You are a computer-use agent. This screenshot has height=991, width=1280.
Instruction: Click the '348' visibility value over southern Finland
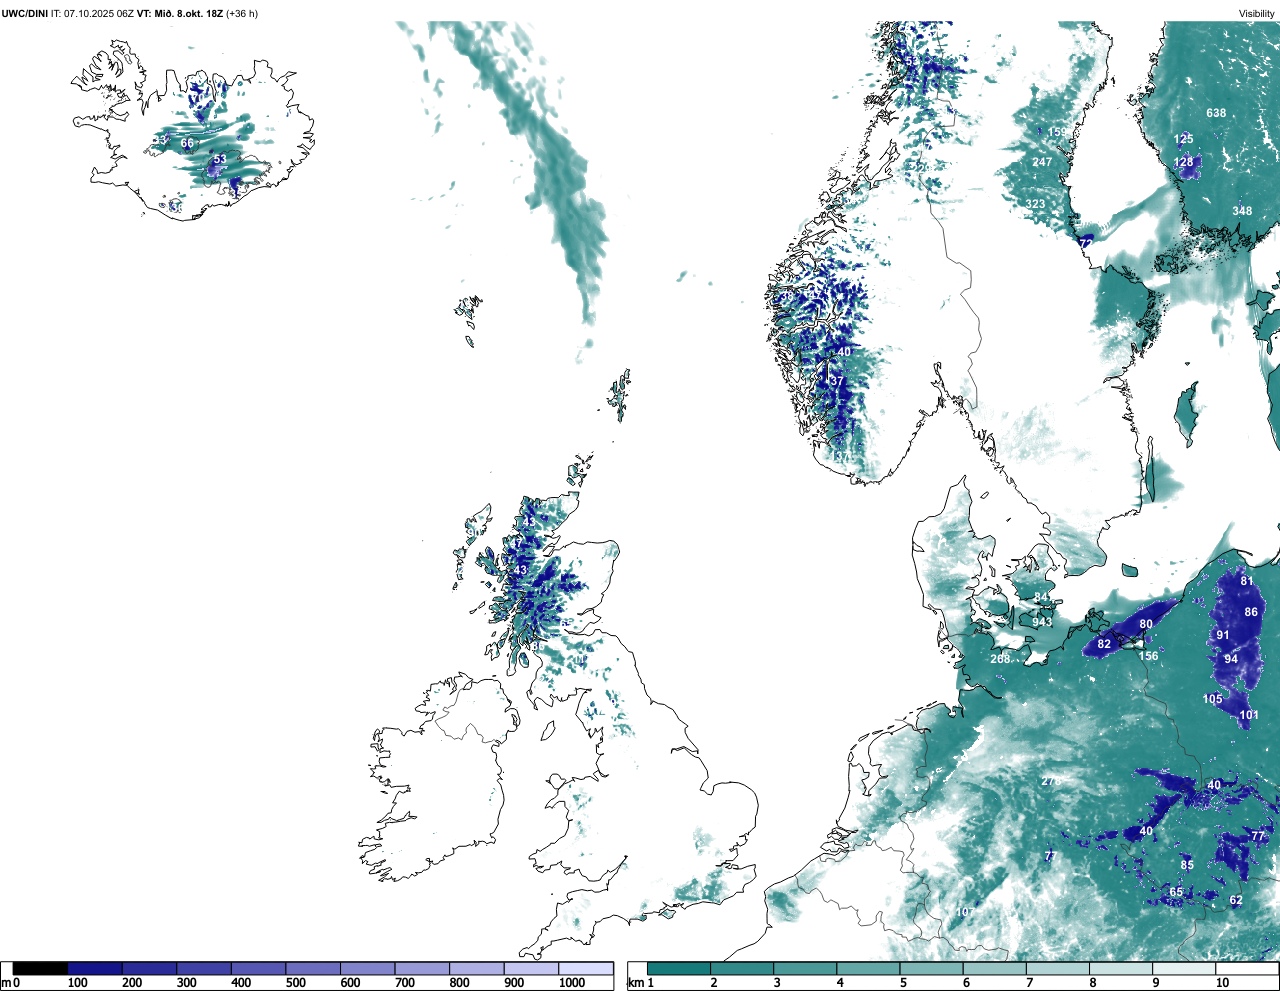tap(1242, 211)
